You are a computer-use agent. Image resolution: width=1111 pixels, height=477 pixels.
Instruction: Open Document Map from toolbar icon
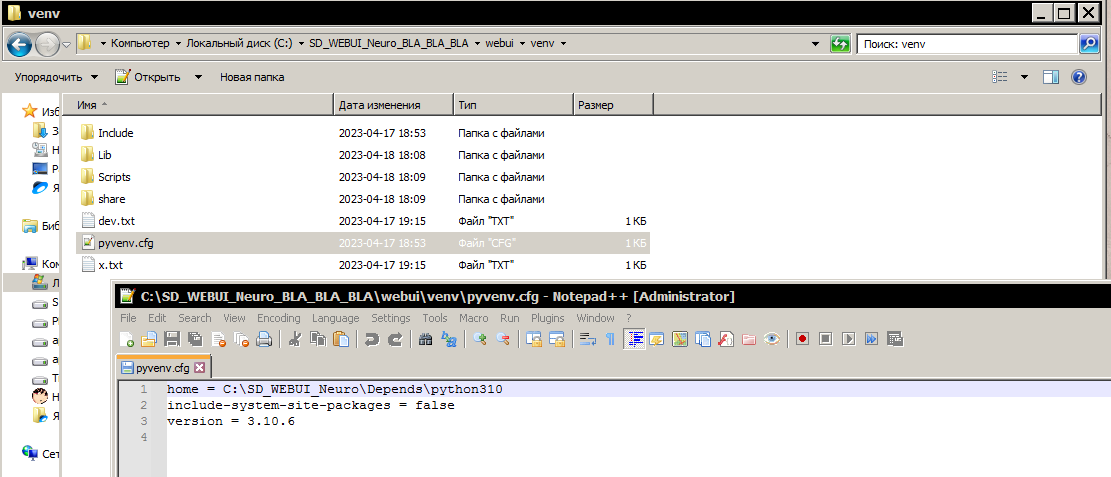tap(680, 339)
